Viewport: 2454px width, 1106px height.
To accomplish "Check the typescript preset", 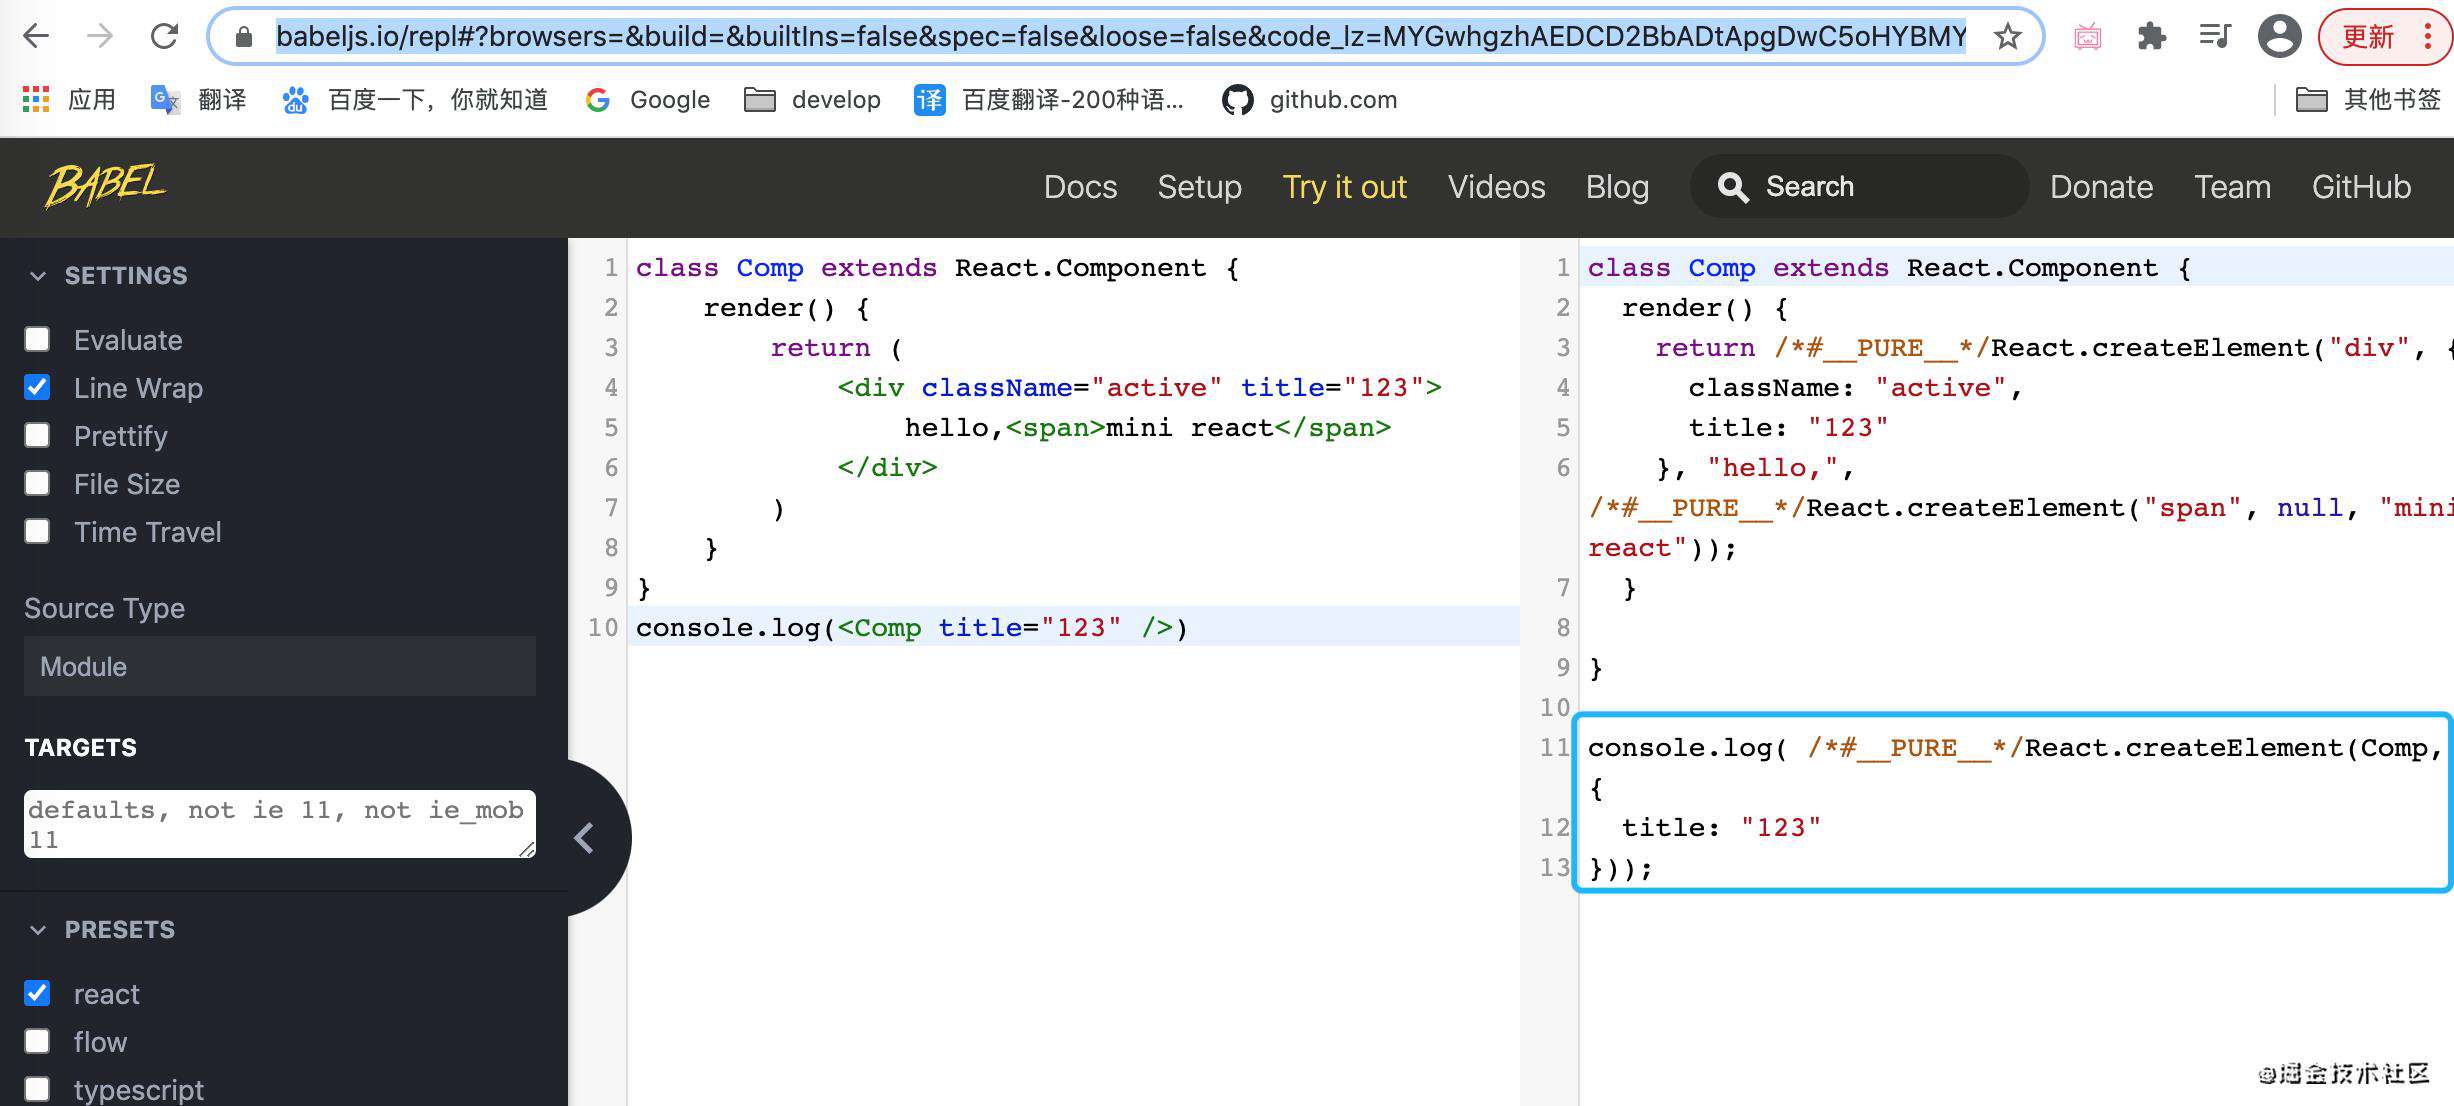I will pos(37,1089).
